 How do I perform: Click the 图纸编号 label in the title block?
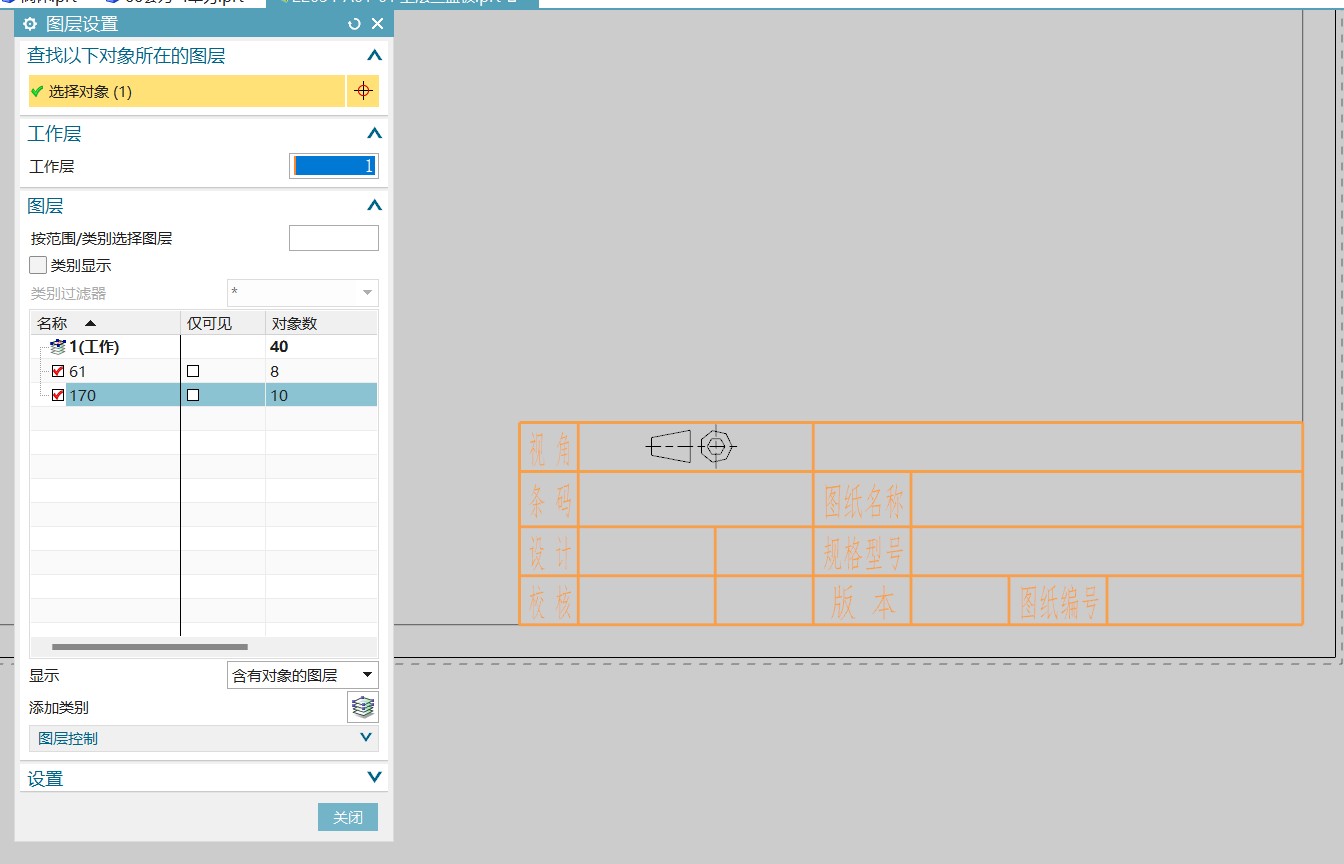point(1059,603)
